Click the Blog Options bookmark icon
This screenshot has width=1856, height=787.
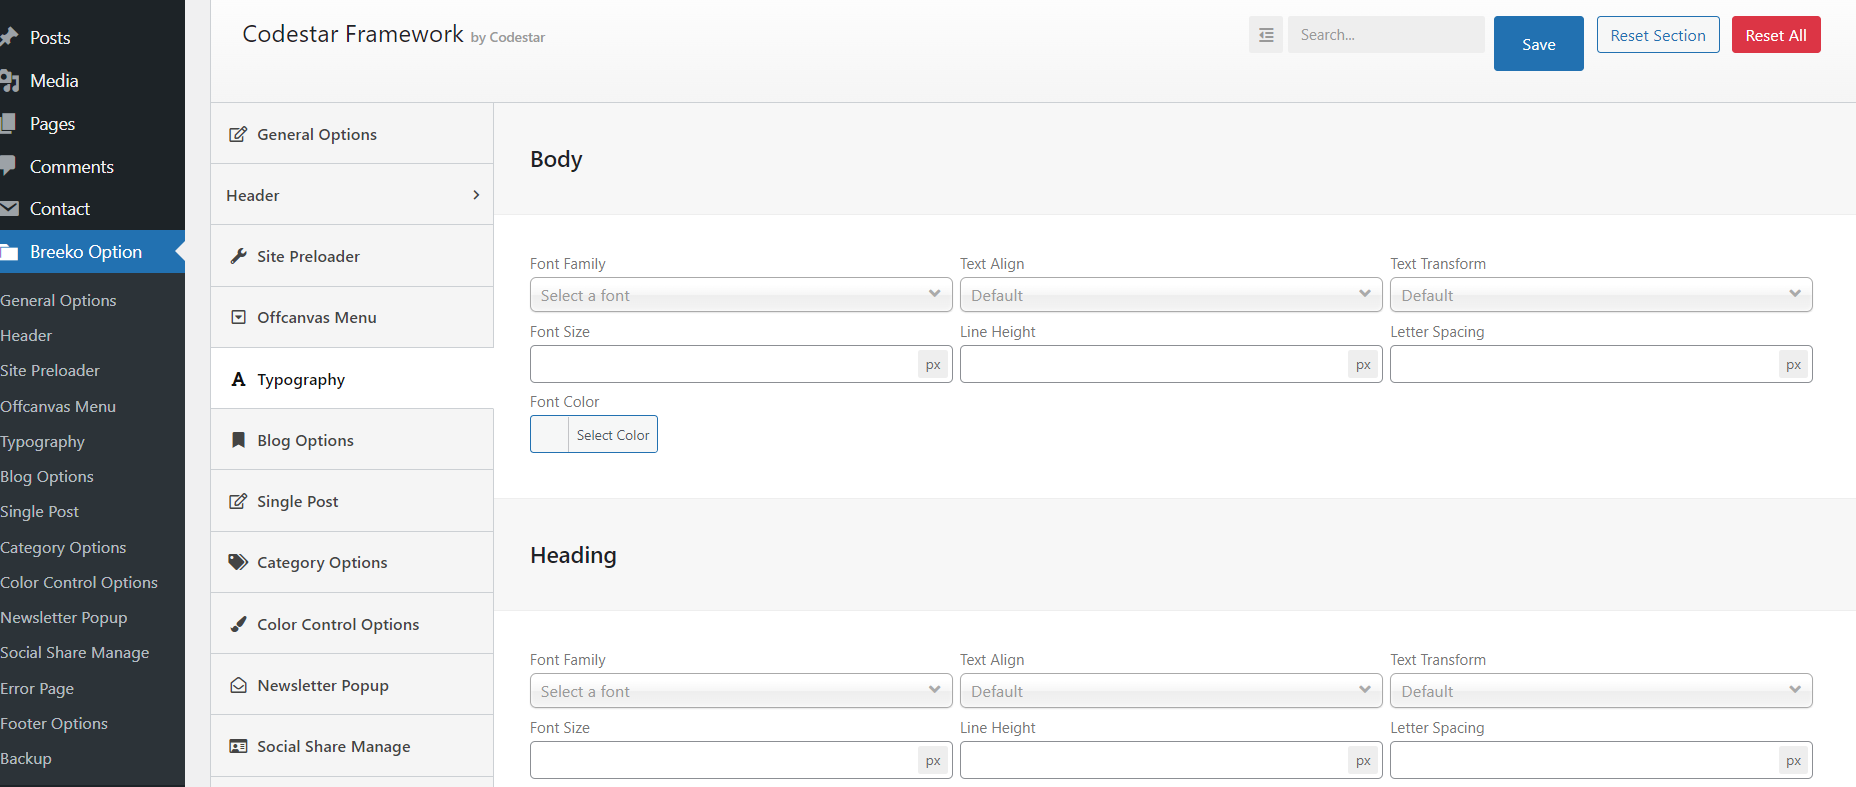click(x=238, y=440)
